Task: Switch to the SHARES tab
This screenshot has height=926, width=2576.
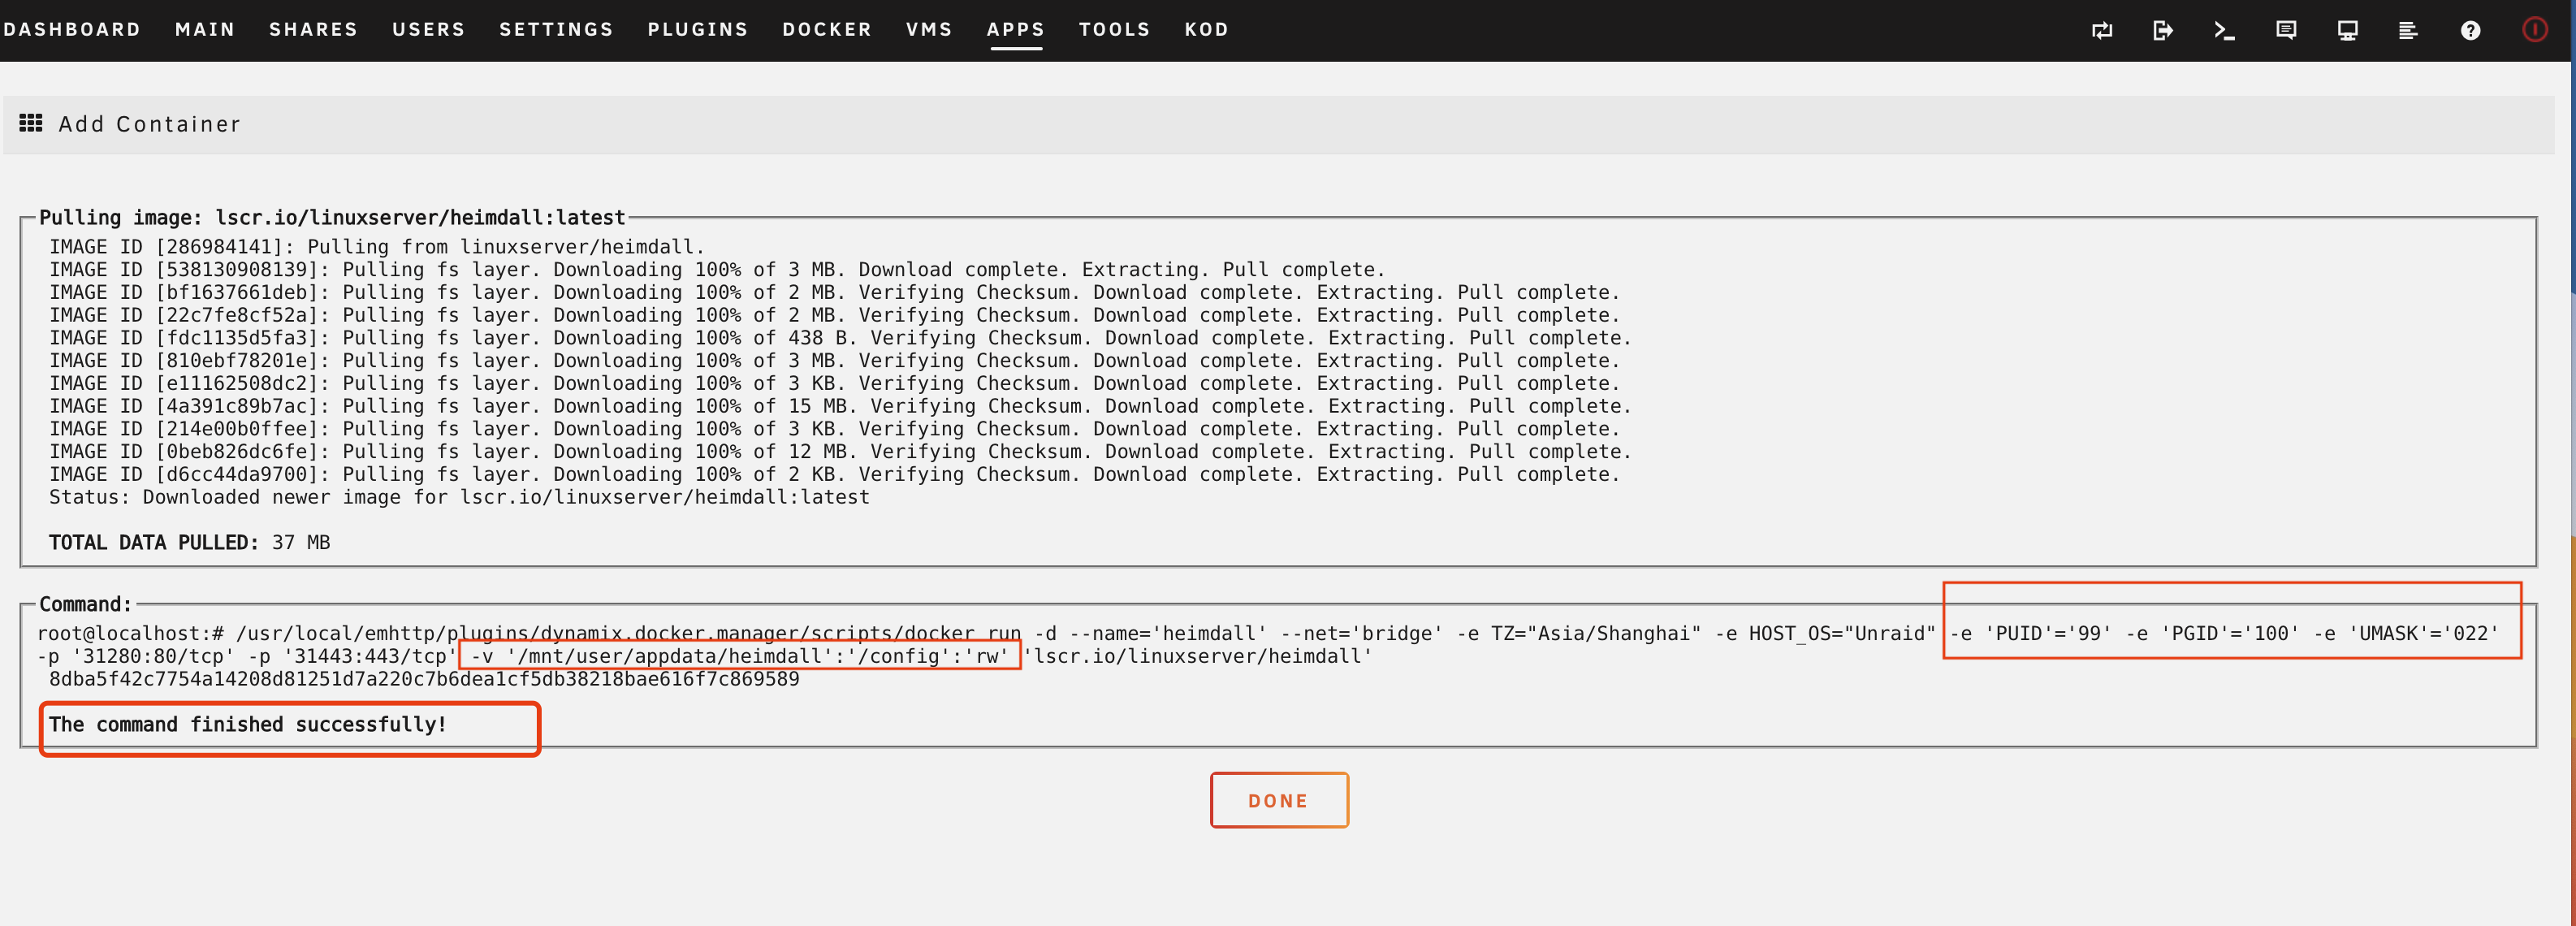Action: click(313, 30)
